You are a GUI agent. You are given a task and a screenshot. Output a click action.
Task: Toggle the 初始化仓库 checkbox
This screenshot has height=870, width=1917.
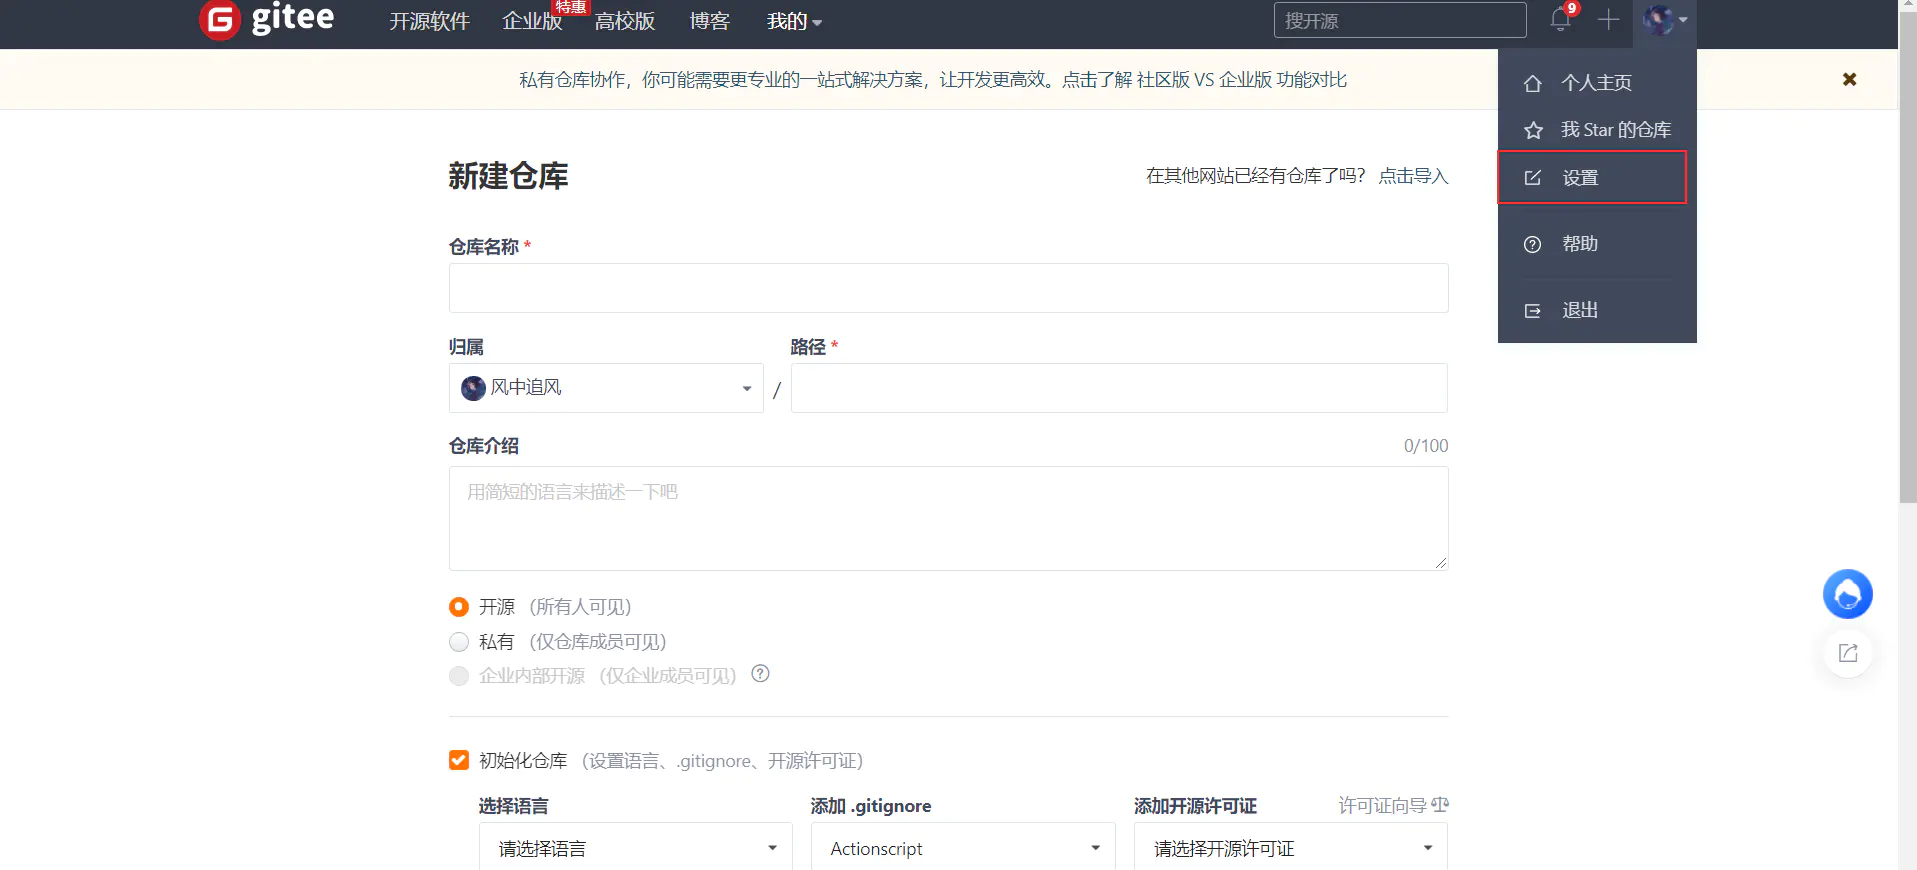click(459, 761)
